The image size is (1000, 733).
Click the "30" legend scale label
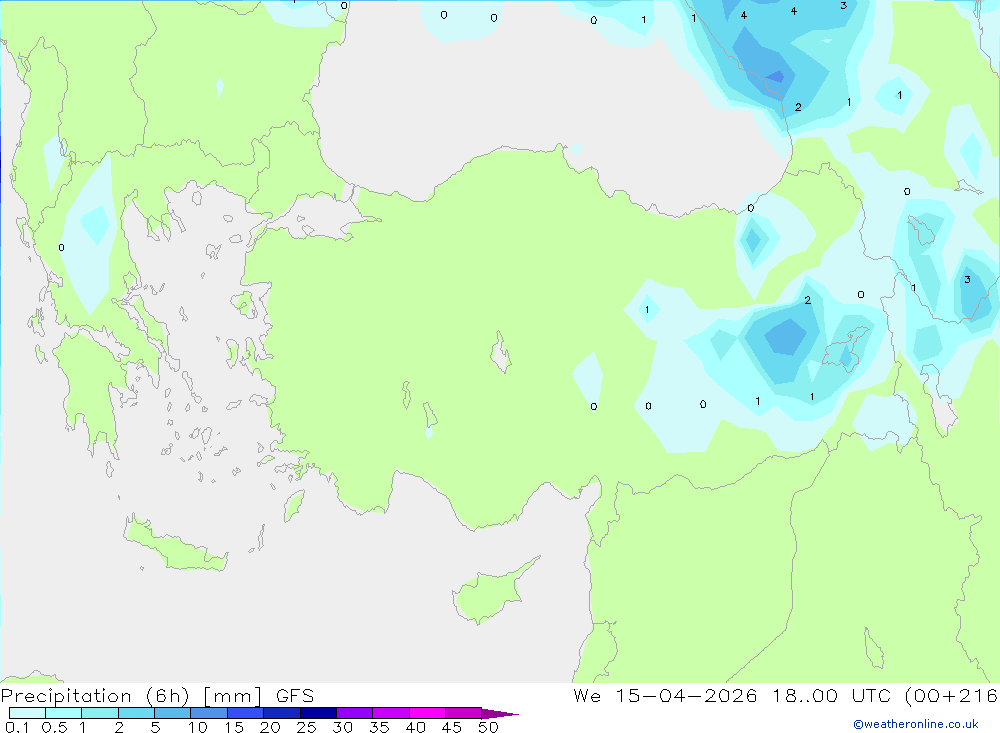pyautogui.click(x=343, y=727)
